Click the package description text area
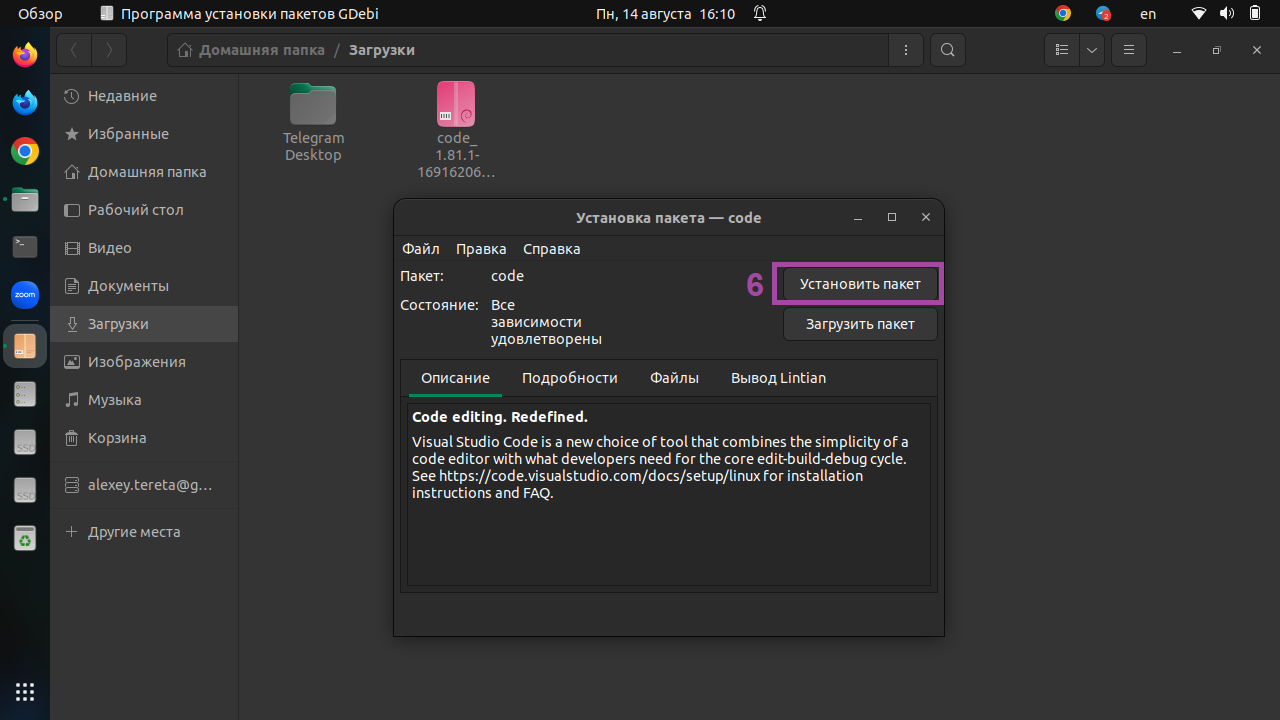 tap(669, 494)
